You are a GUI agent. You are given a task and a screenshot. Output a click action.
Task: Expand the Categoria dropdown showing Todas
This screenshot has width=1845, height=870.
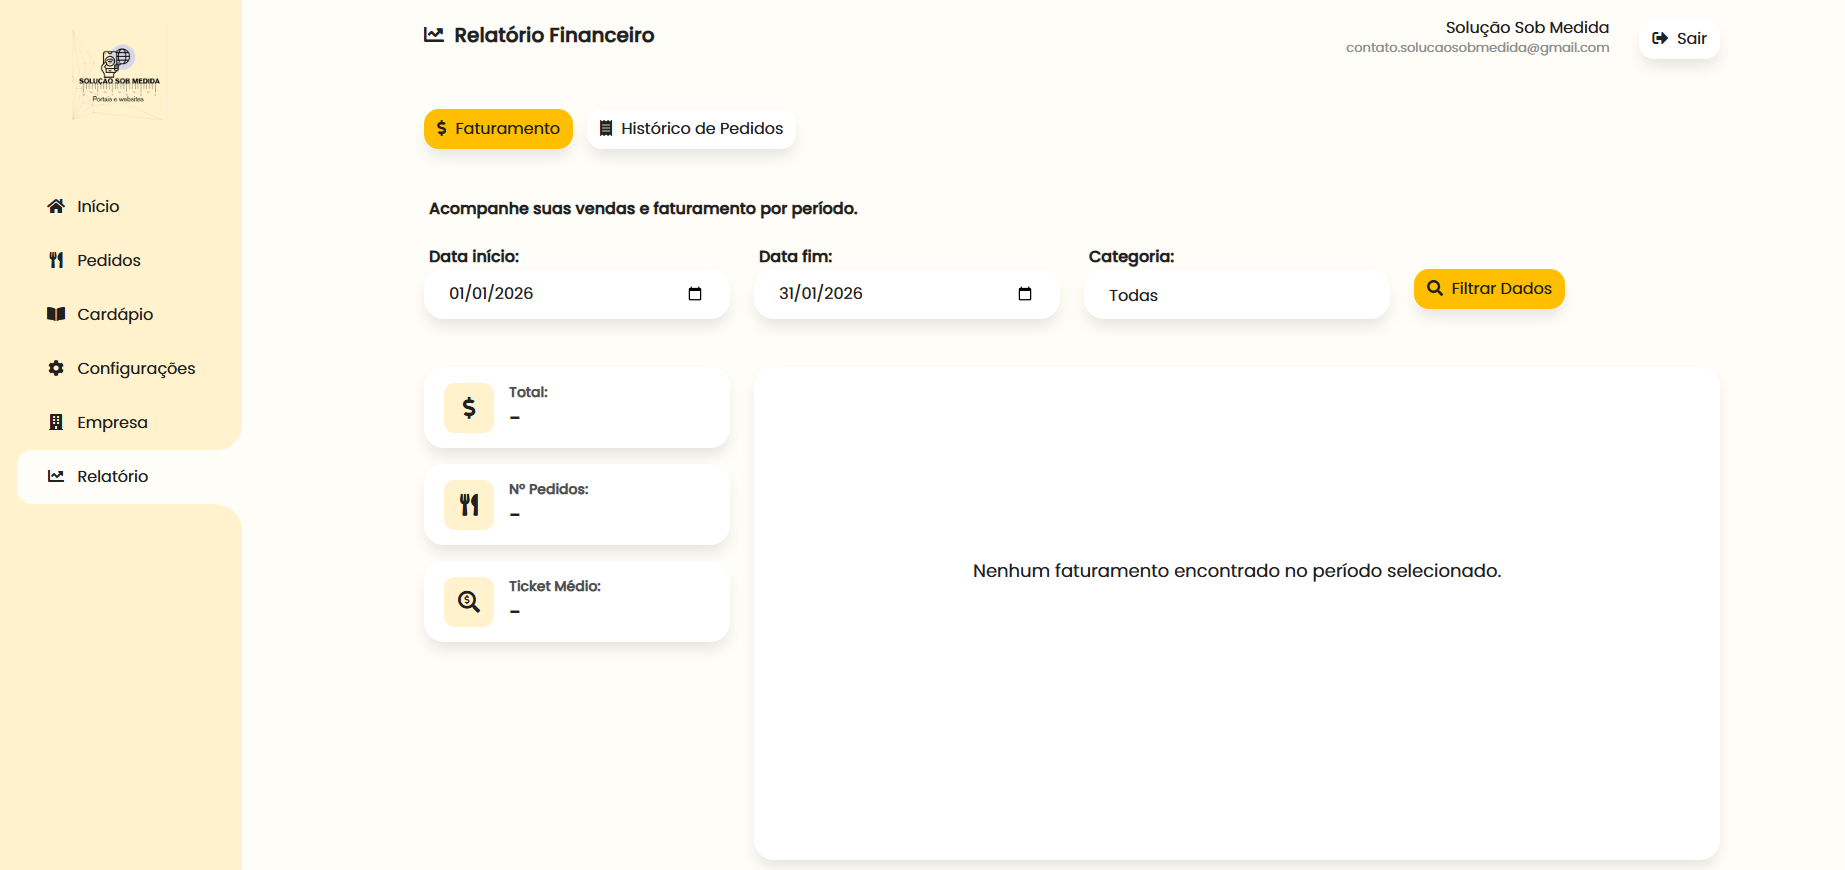(x=1236, y=295)
